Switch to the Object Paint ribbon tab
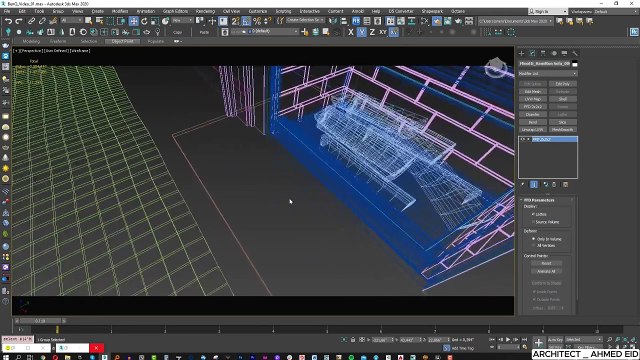 [x=122, y=41]
